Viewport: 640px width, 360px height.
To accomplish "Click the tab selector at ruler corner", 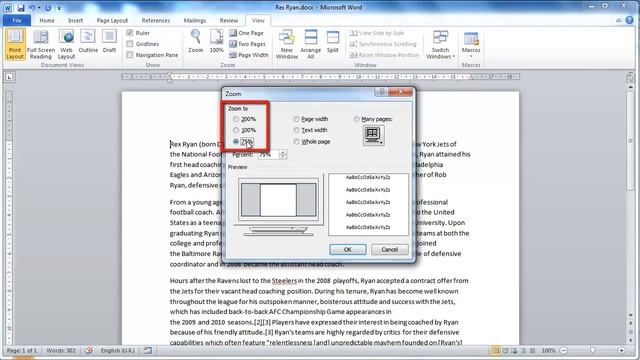I will (9, 77).
